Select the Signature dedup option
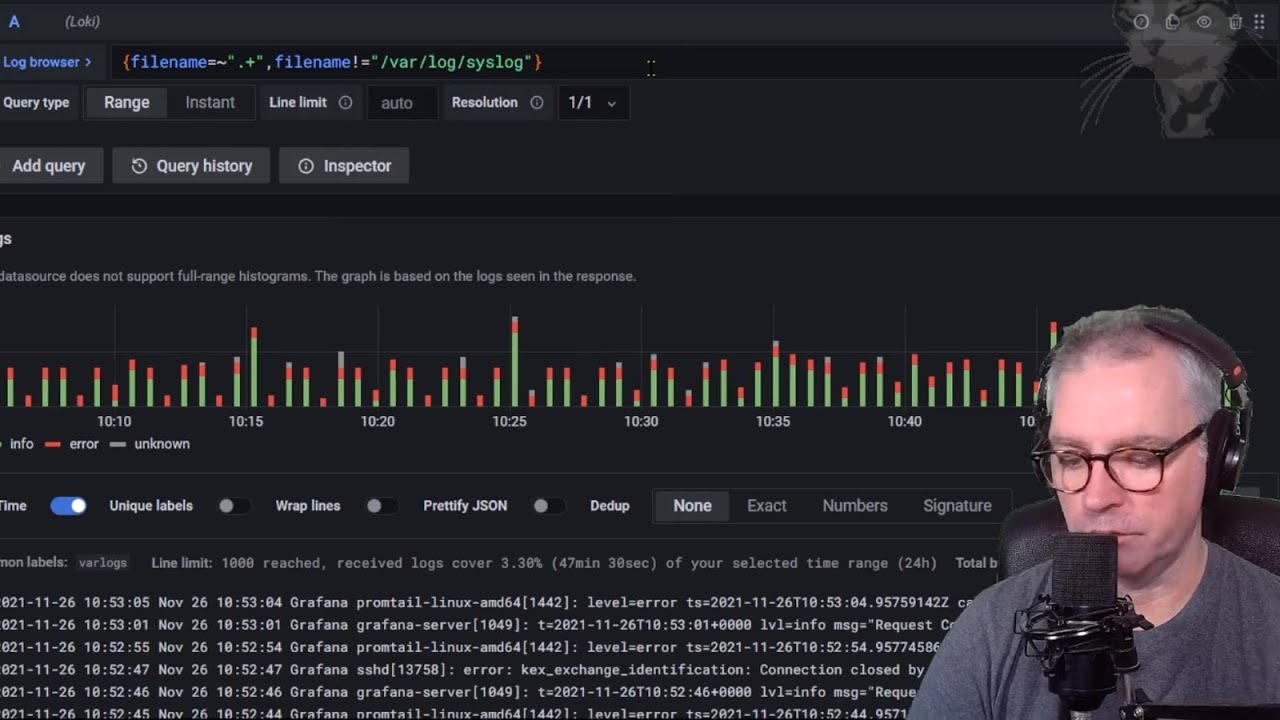This screenshot has width=1280, height=720. [957, 506]
